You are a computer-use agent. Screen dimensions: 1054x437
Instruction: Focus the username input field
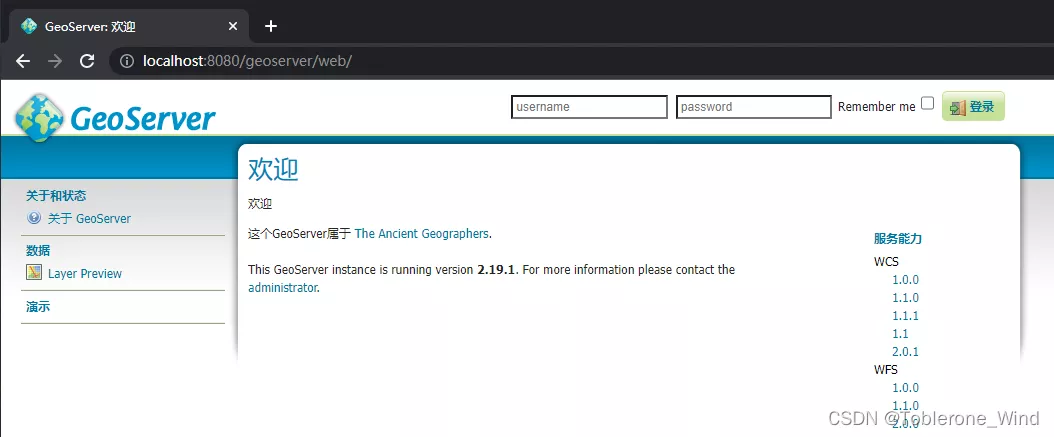(x=589, y=107)
